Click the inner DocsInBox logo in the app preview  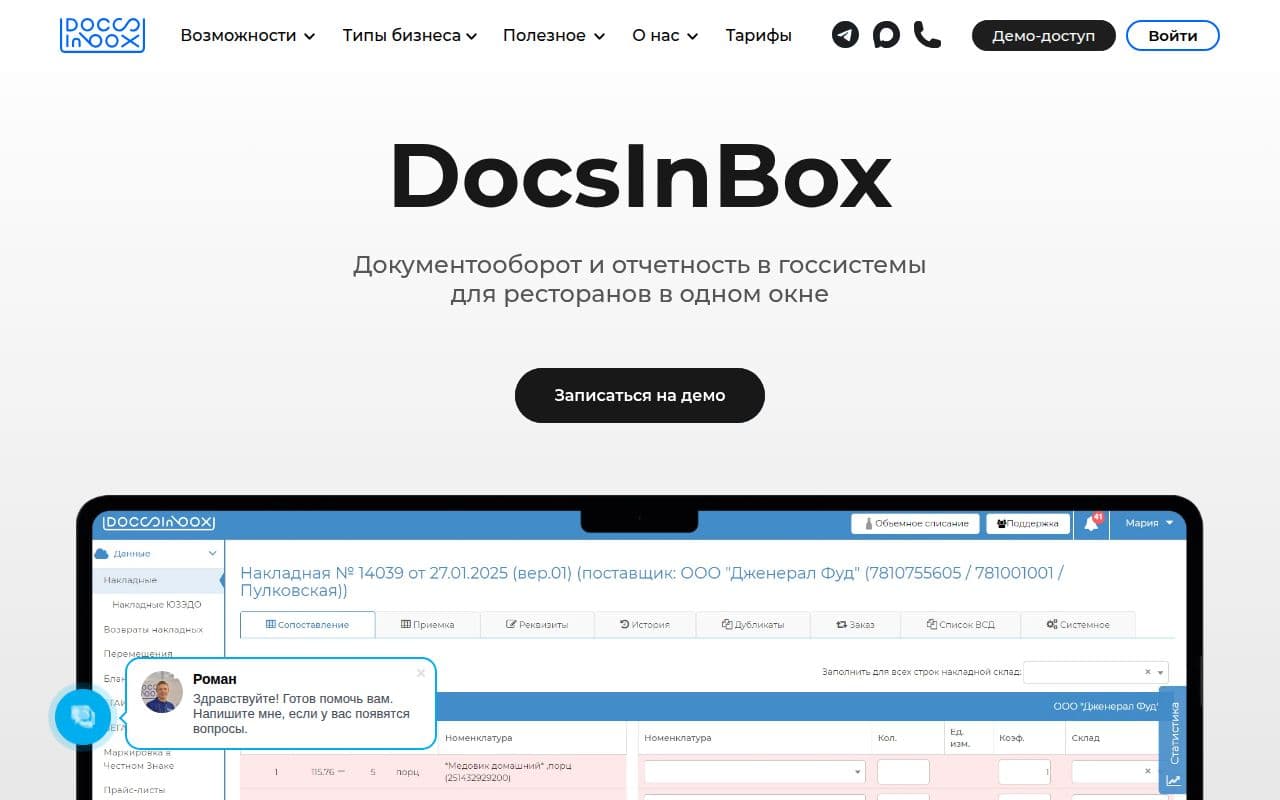pos(159,522)
